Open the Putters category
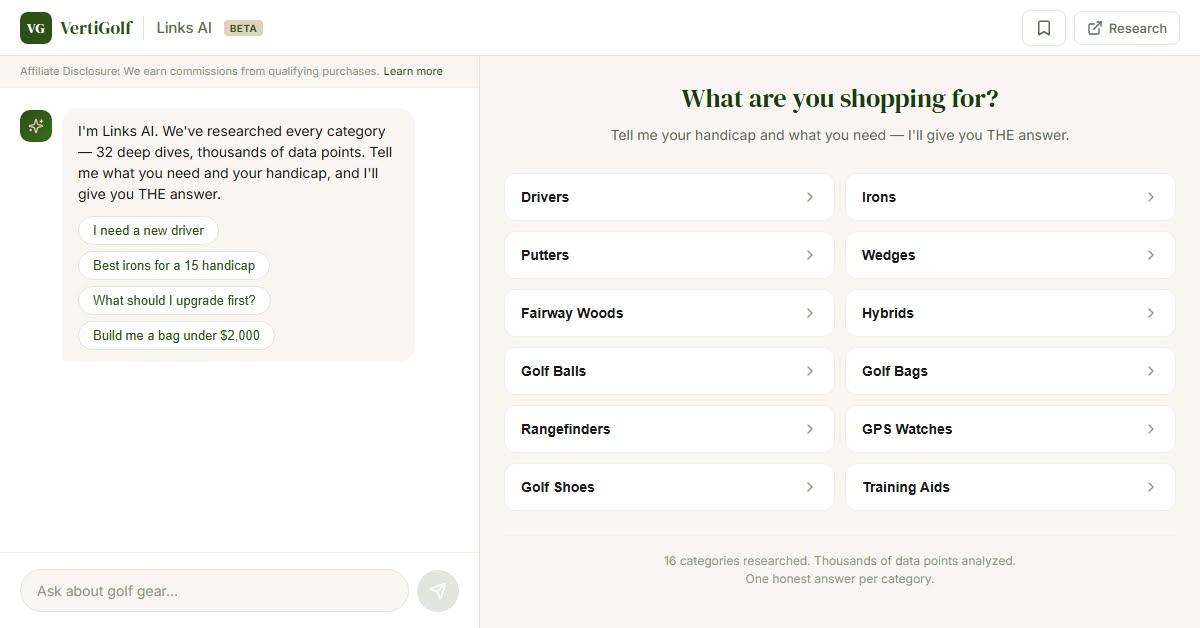Viewport: 1200px width, 628px height. [669, 255]
